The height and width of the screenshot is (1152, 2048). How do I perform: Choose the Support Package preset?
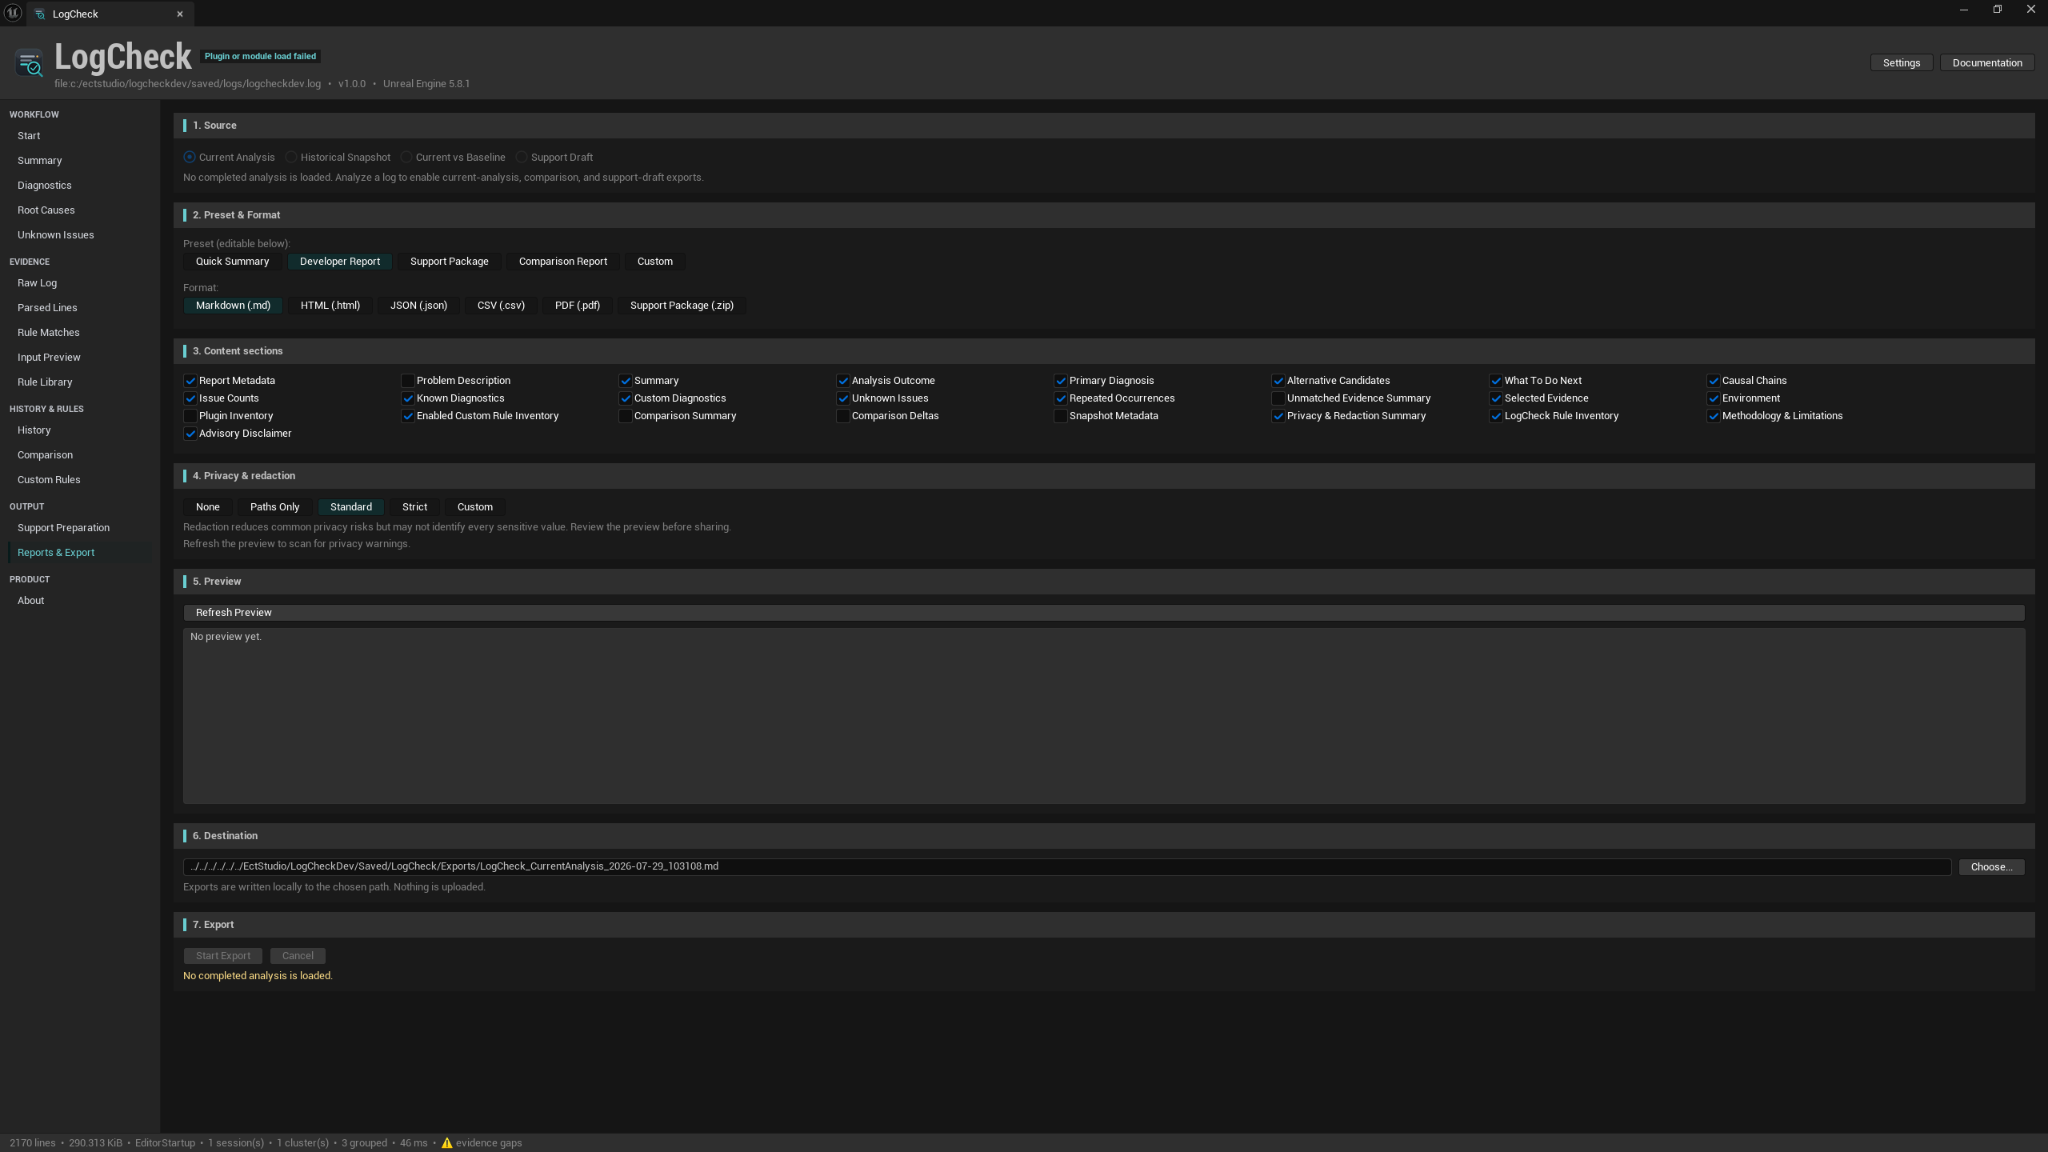coord(449,262)
